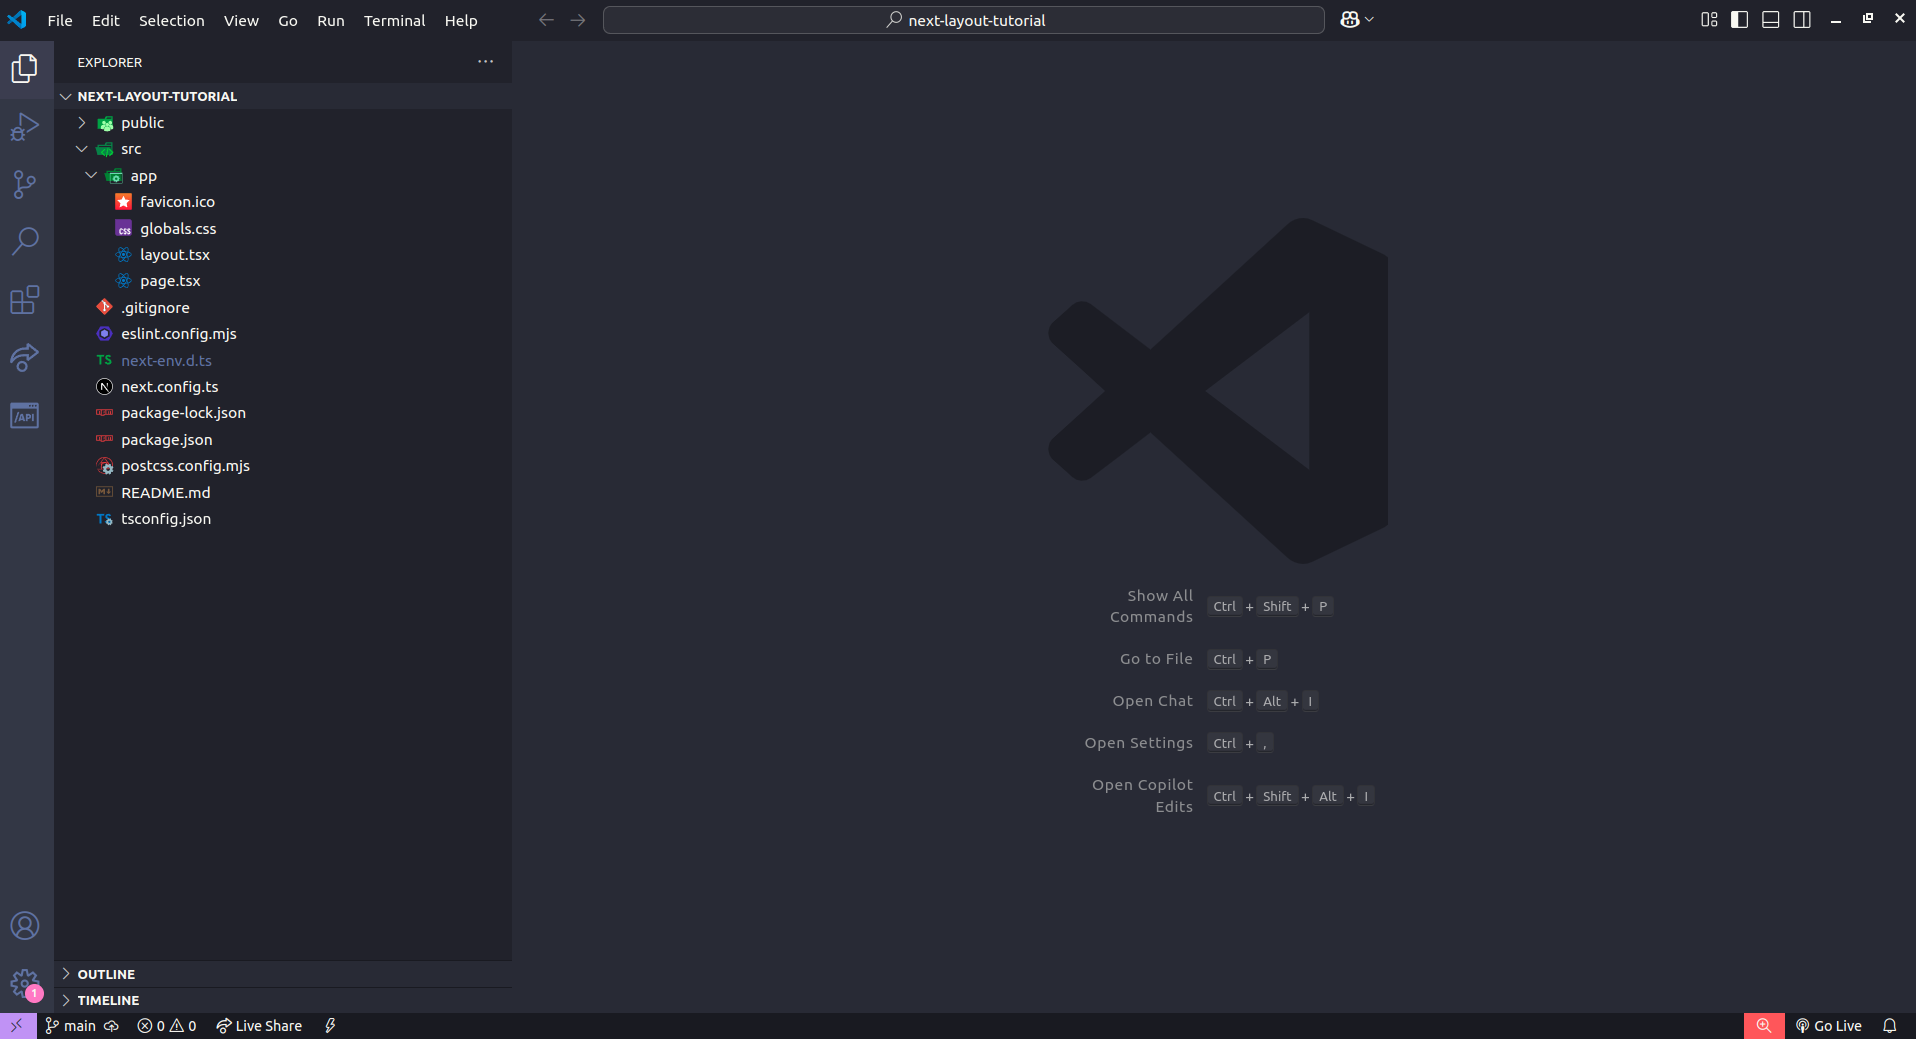Open favicon.ico file
This screenshot has width=1916, height=1039.
click(x=284, y=202)
